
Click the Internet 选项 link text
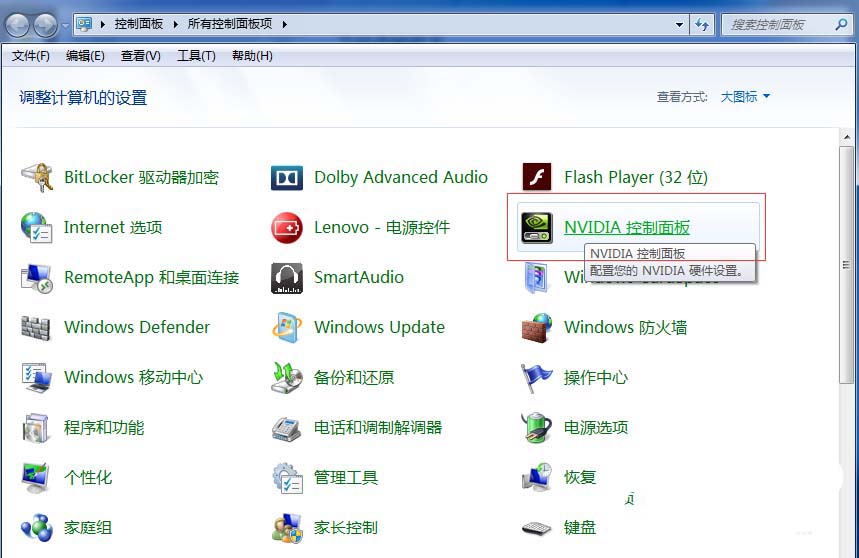click(x=113, y=227)
